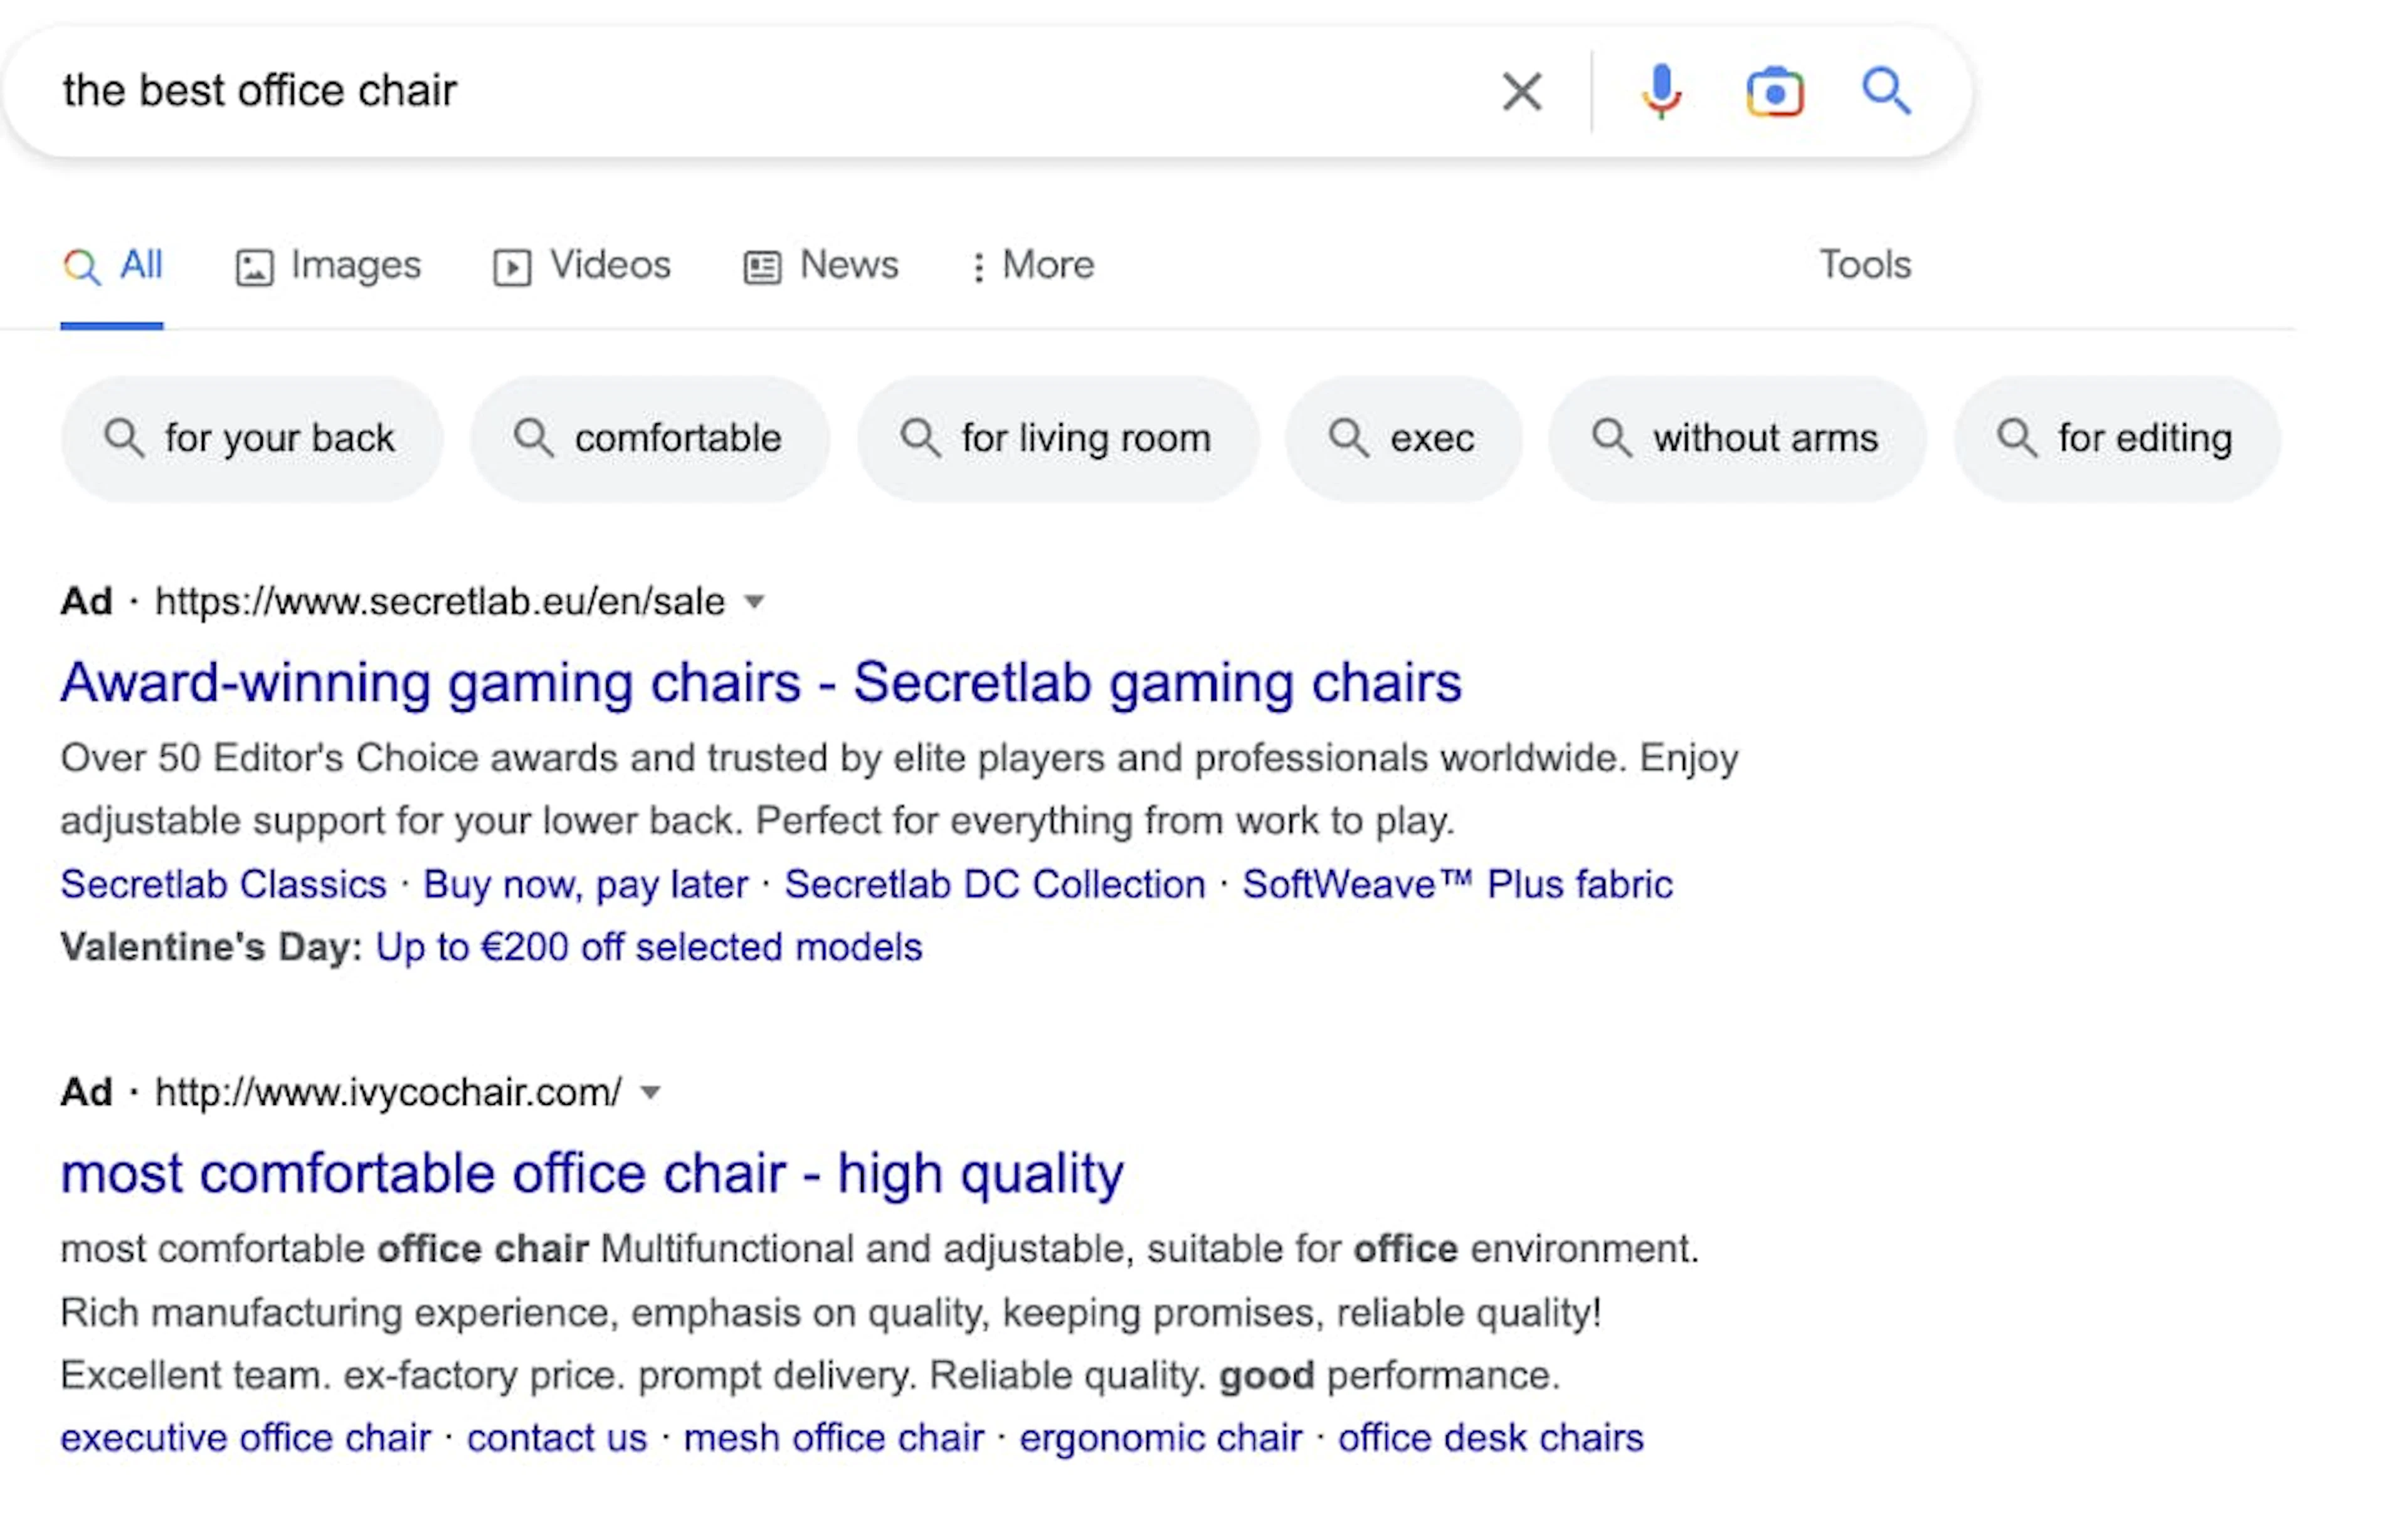
Task: Follow the 'mesh office chair' sitelink
Action: (834, 1439)
